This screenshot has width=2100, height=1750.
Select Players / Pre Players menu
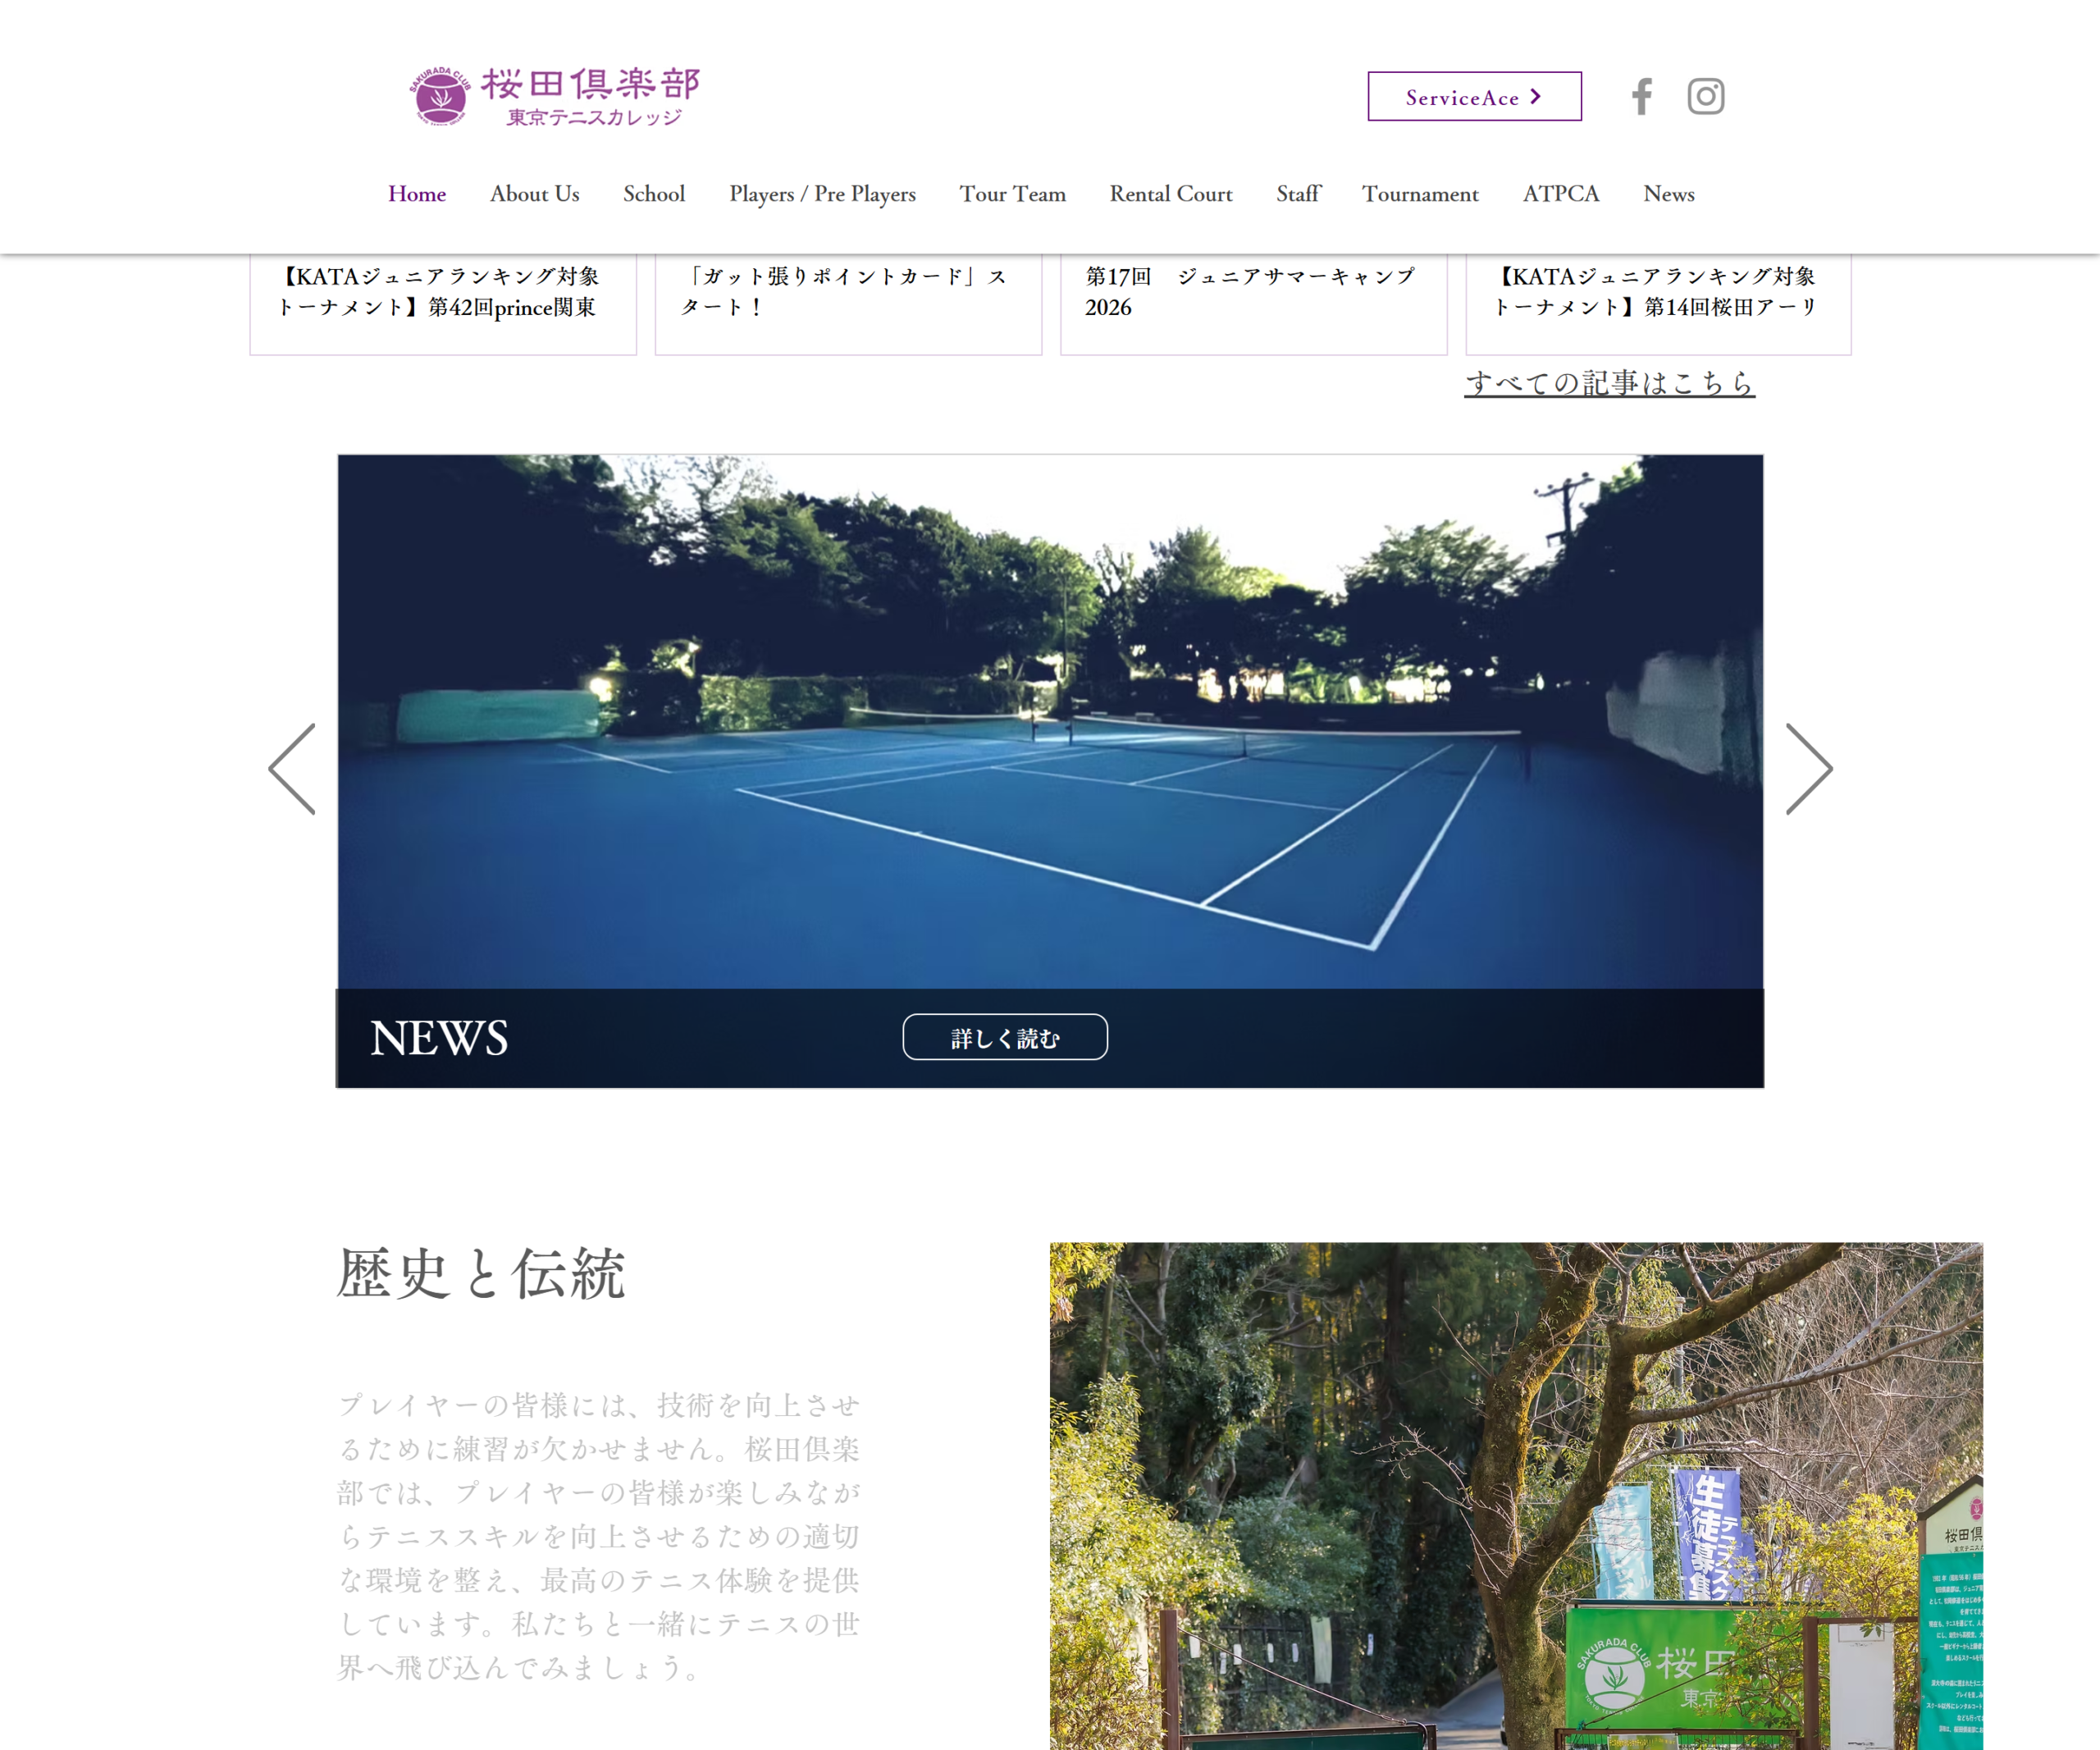point(822,194)
